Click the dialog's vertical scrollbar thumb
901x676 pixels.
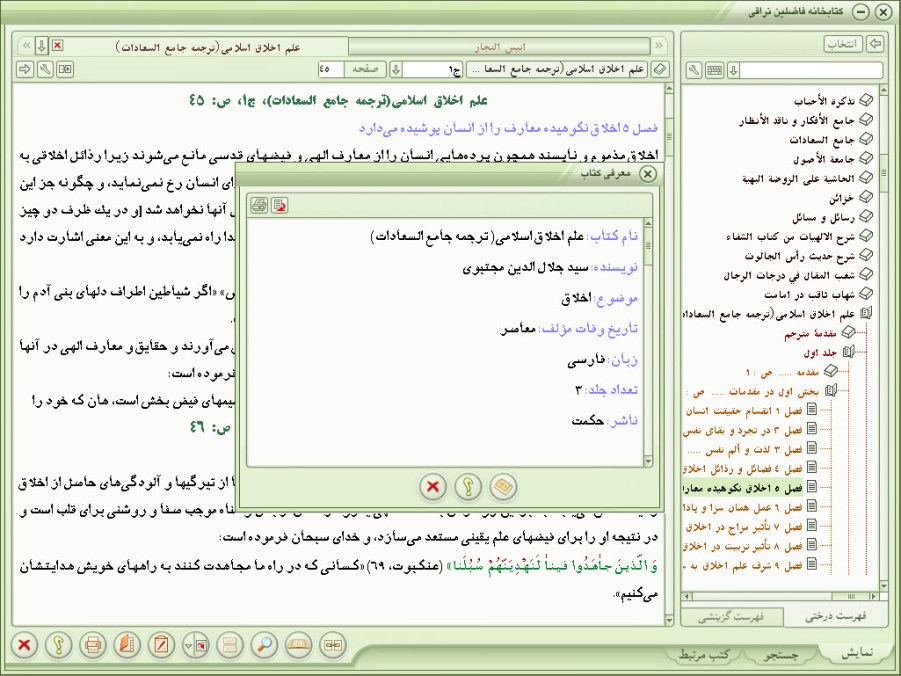(648, 245)
